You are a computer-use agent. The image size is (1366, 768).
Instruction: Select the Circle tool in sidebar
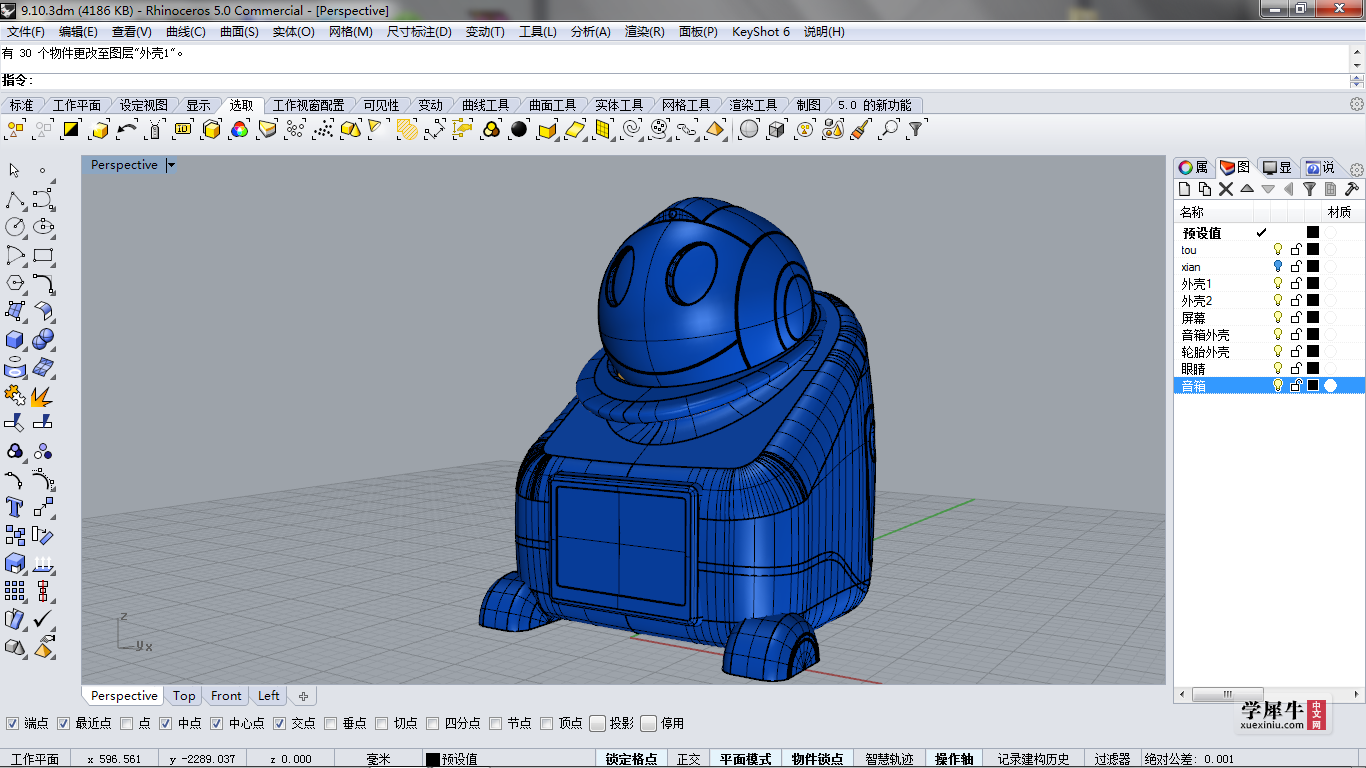15,227
